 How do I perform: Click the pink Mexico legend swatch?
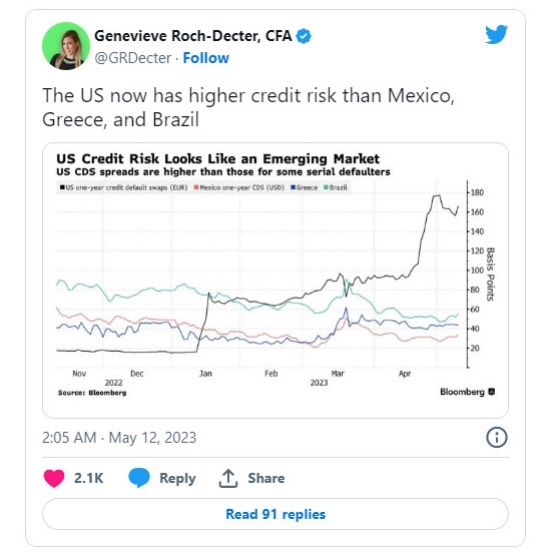196,187
